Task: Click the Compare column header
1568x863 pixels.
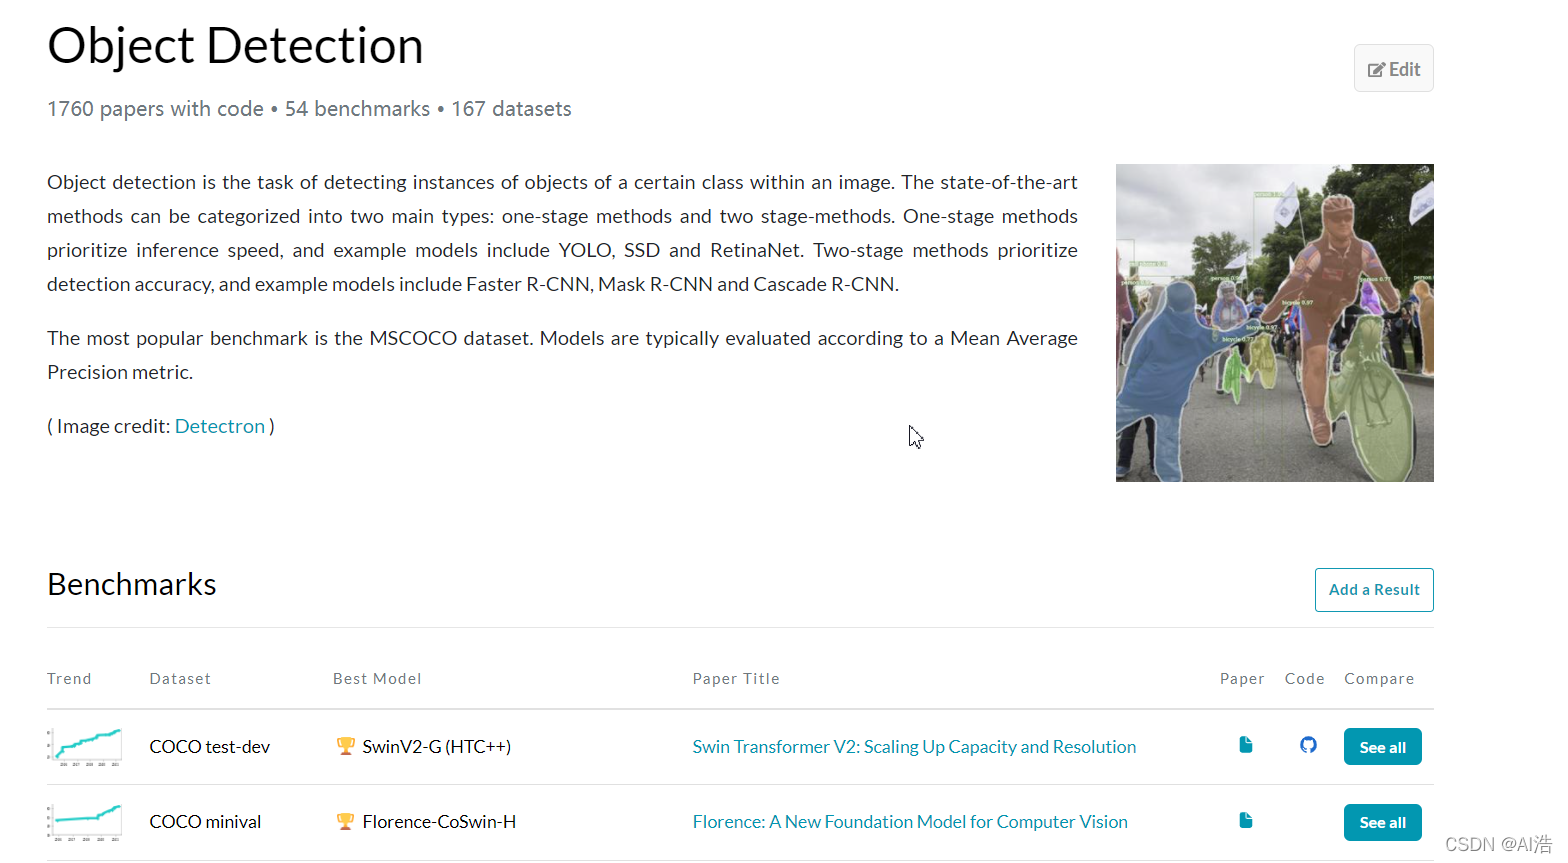Action: (x=1379, y=679)
